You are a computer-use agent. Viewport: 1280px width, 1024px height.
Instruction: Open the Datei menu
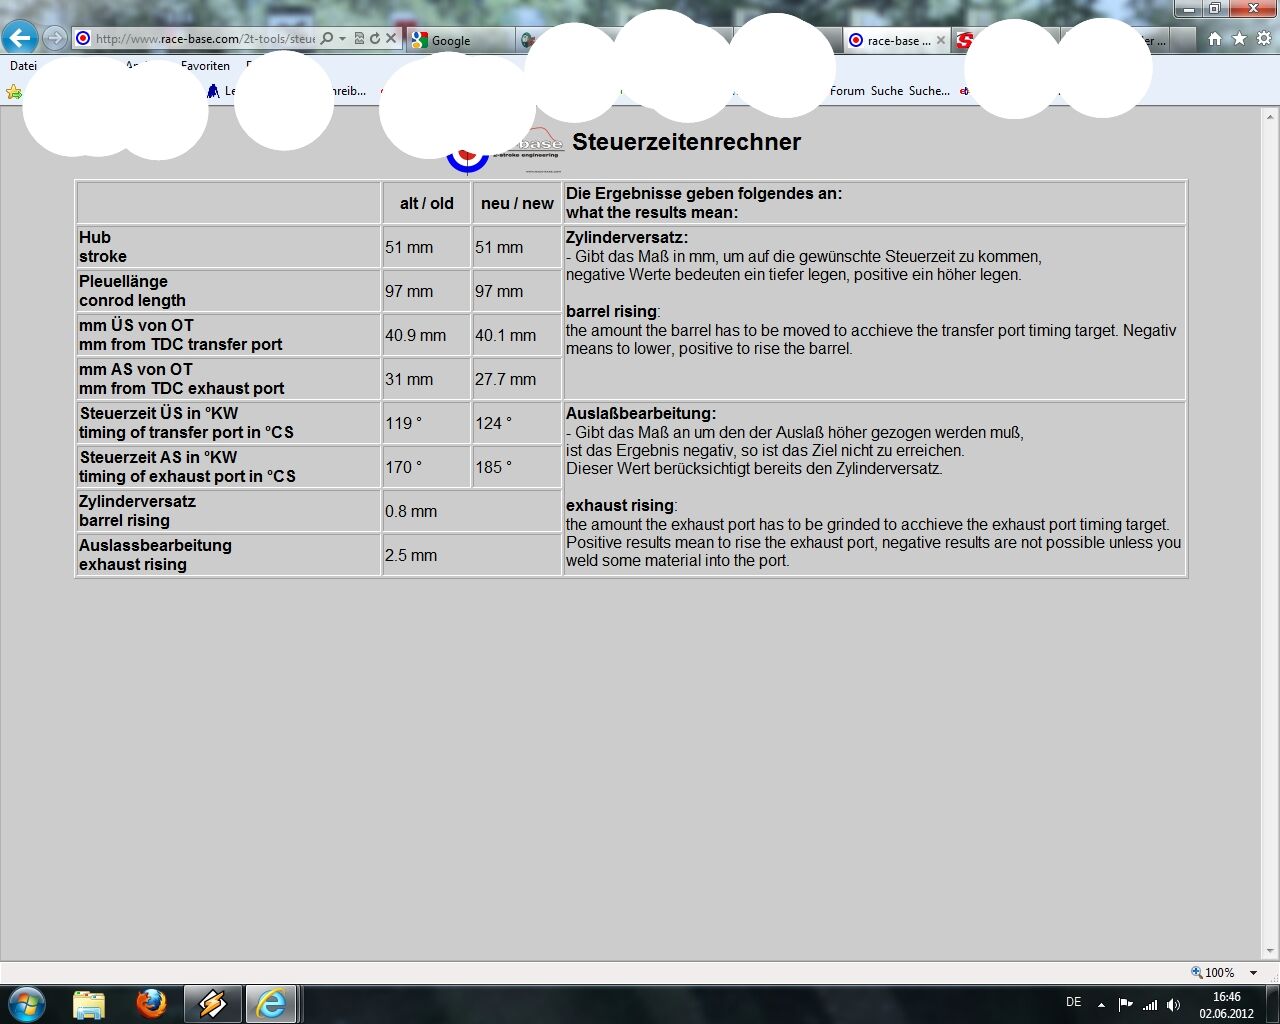click(23, 66)
